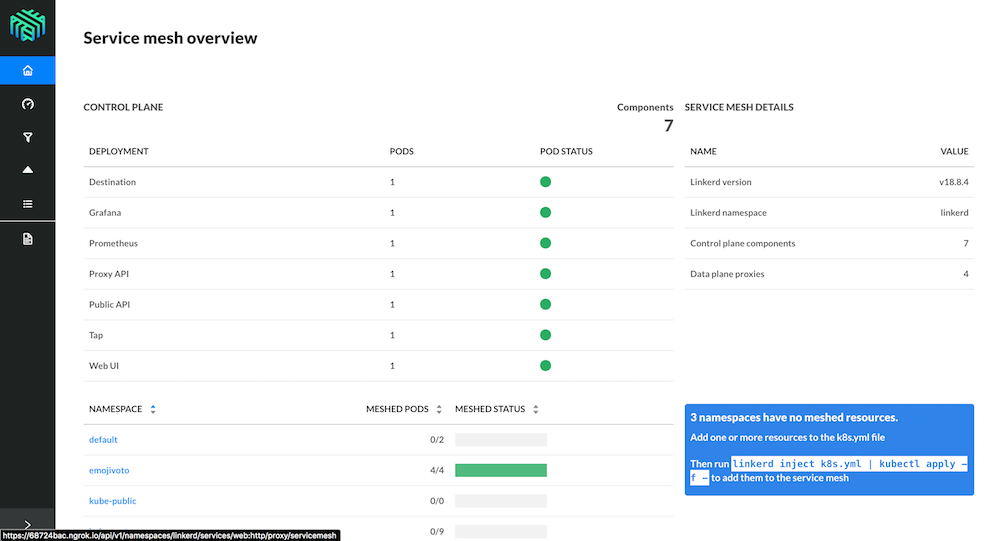Click the 3 namespaces have no meshed resources heading
This screenshot has height=541, width=1000.
tap(794, 417)
